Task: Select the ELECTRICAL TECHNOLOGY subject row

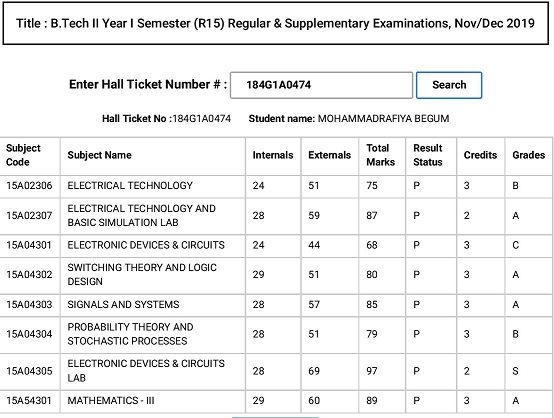Action: 276,186
